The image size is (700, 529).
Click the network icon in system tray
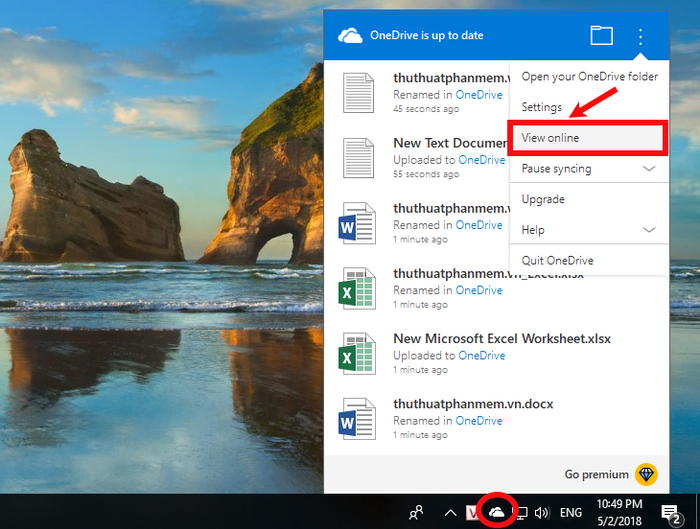(x=522, y=513)
